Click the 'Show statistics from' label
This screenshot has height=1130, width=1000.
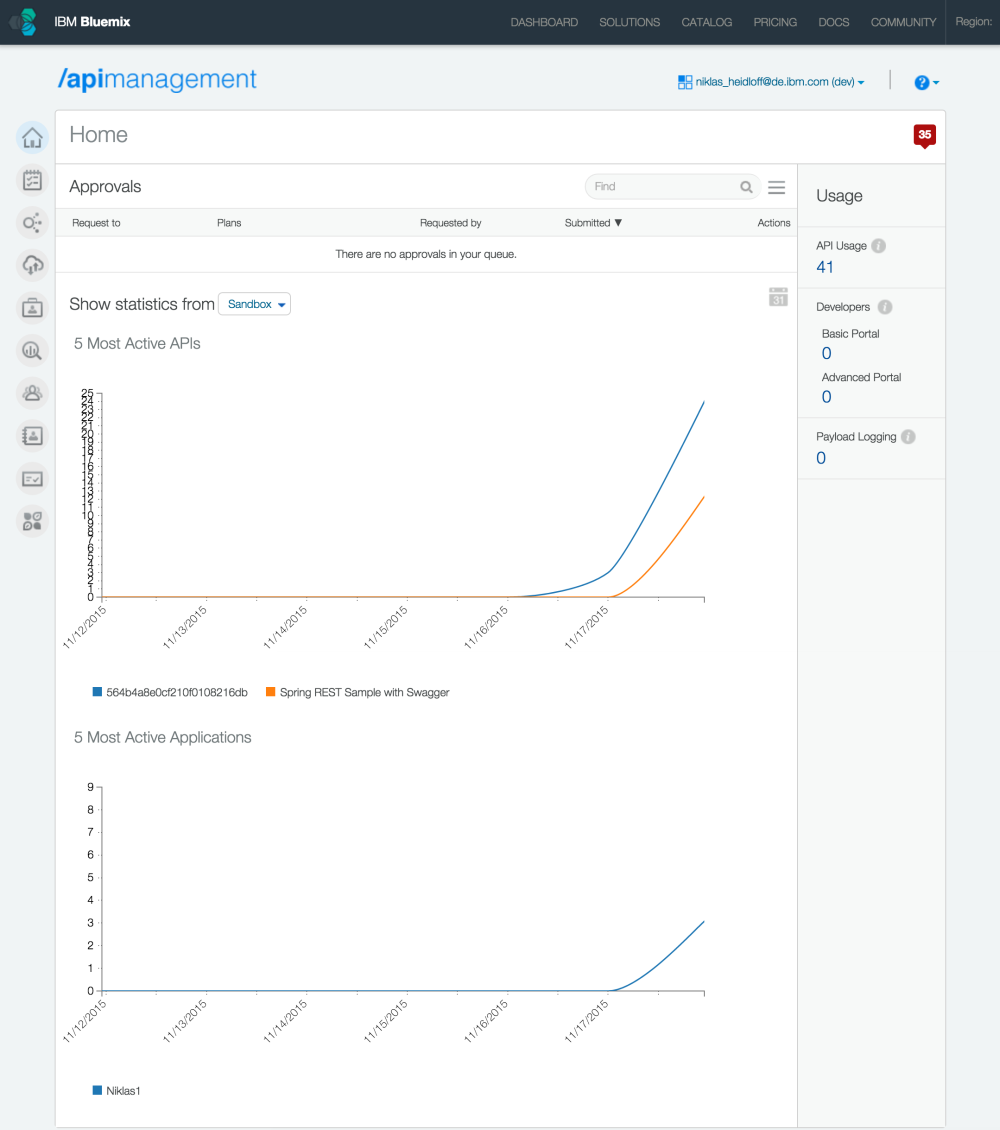pos(142,304)
